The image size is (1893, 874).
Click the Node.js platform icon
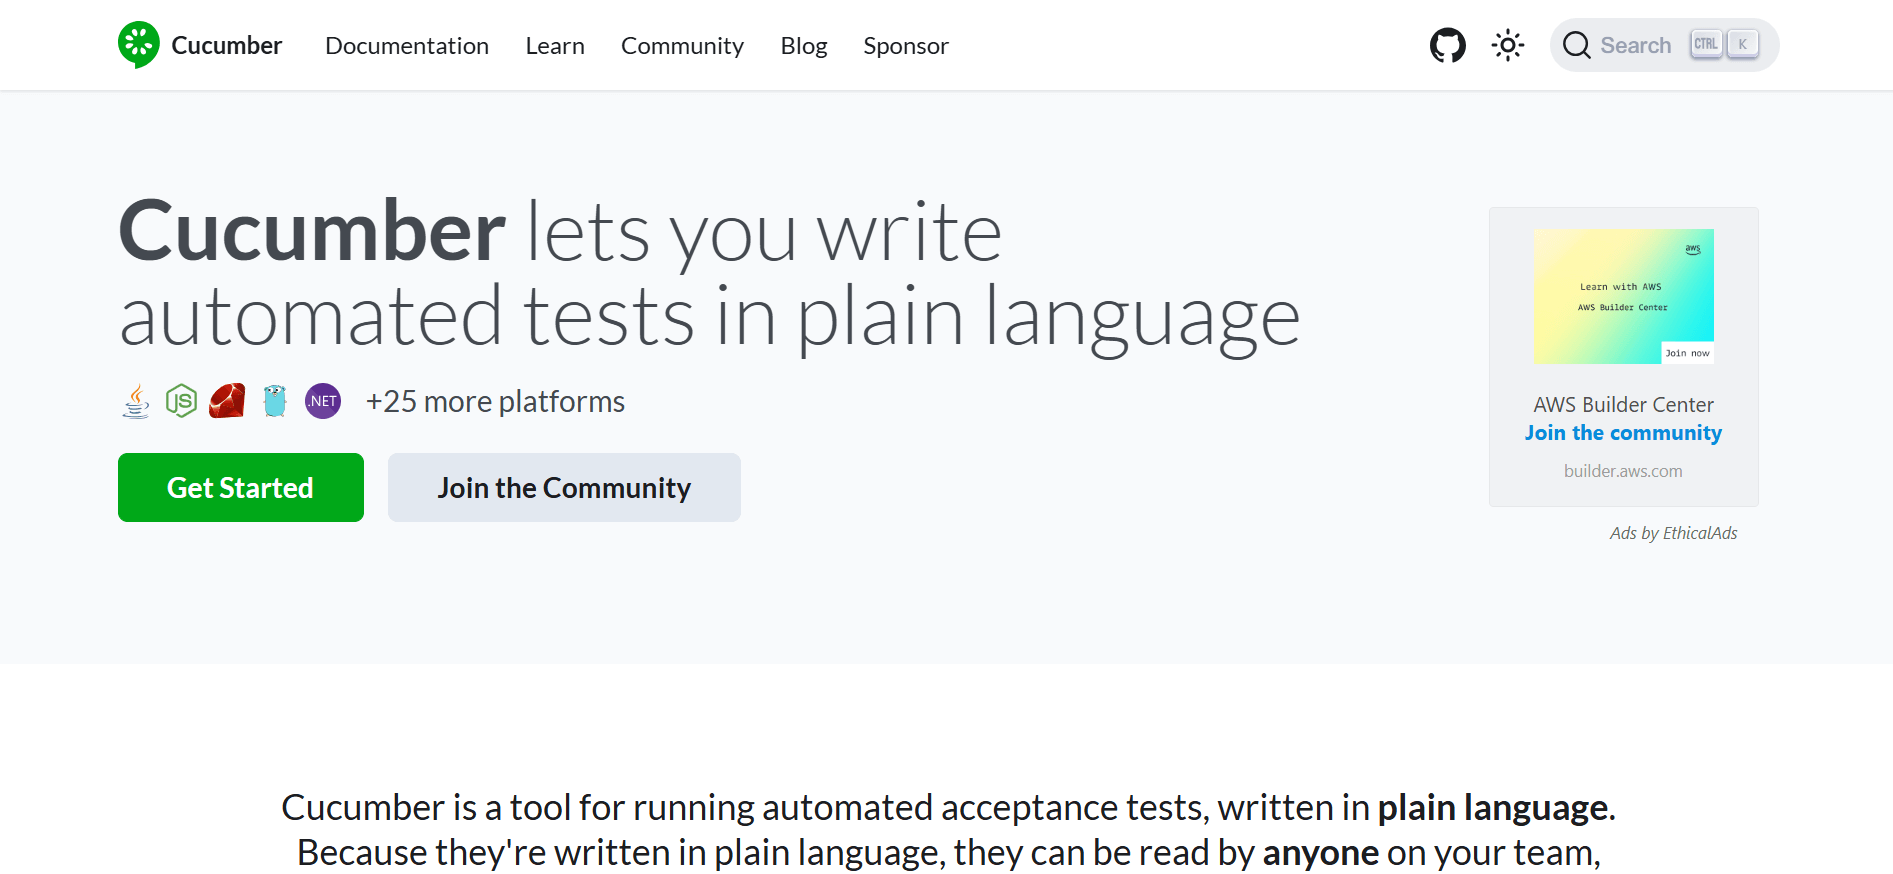click(x=181, y=402)
